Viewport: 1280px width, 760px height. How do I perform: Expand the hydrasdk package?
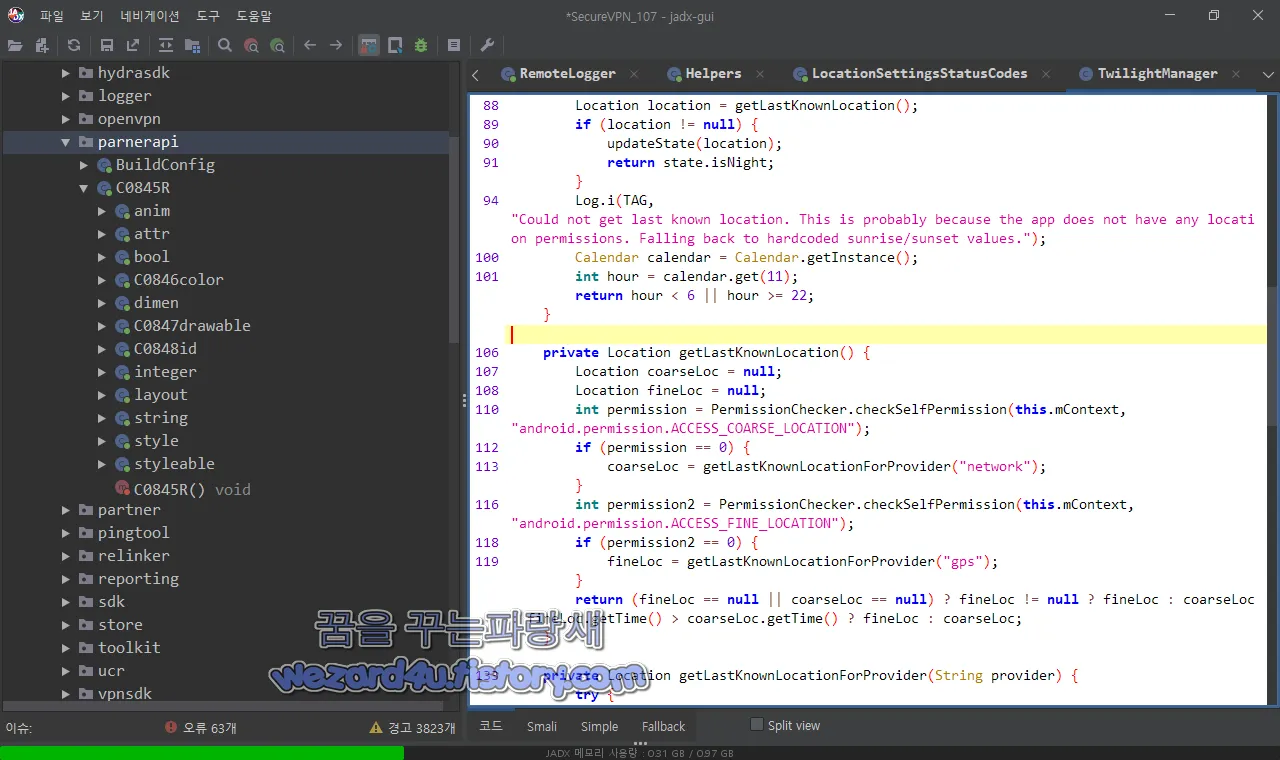click(66, 73)
